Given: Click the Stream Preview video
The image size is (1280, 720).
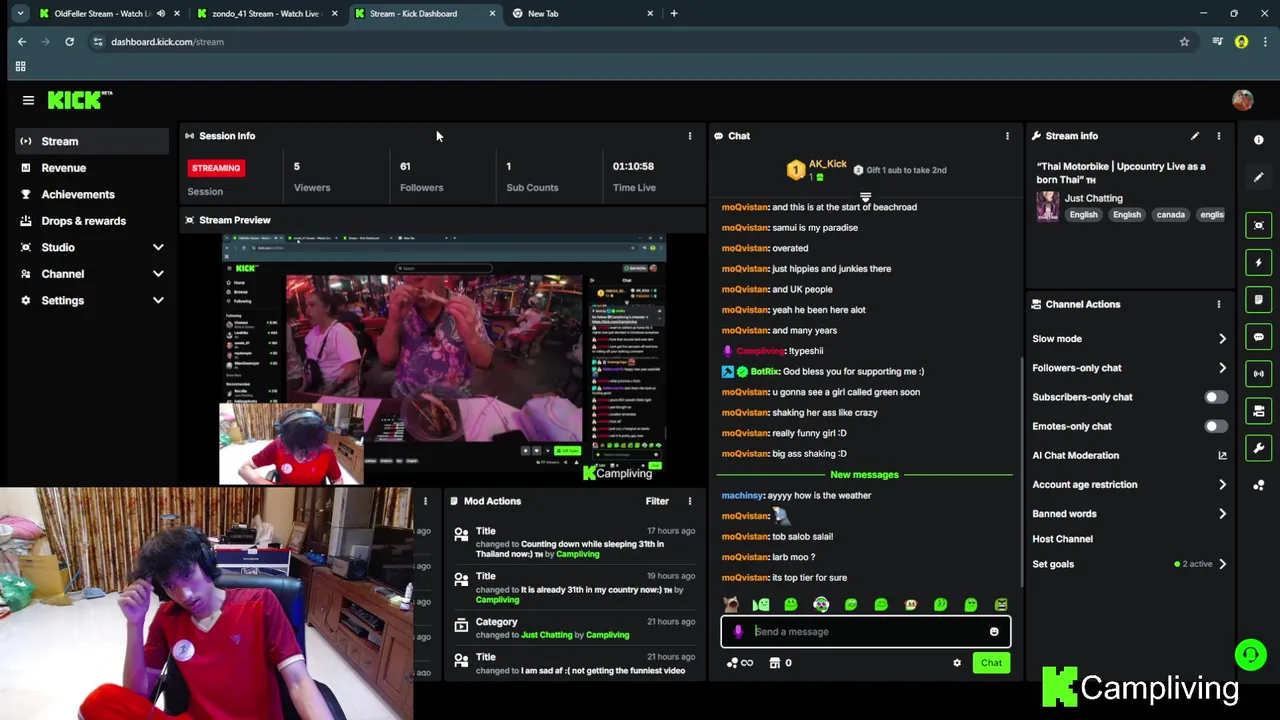Looking at the screenshot, I should pyautogui.click(x=442, y=360).
